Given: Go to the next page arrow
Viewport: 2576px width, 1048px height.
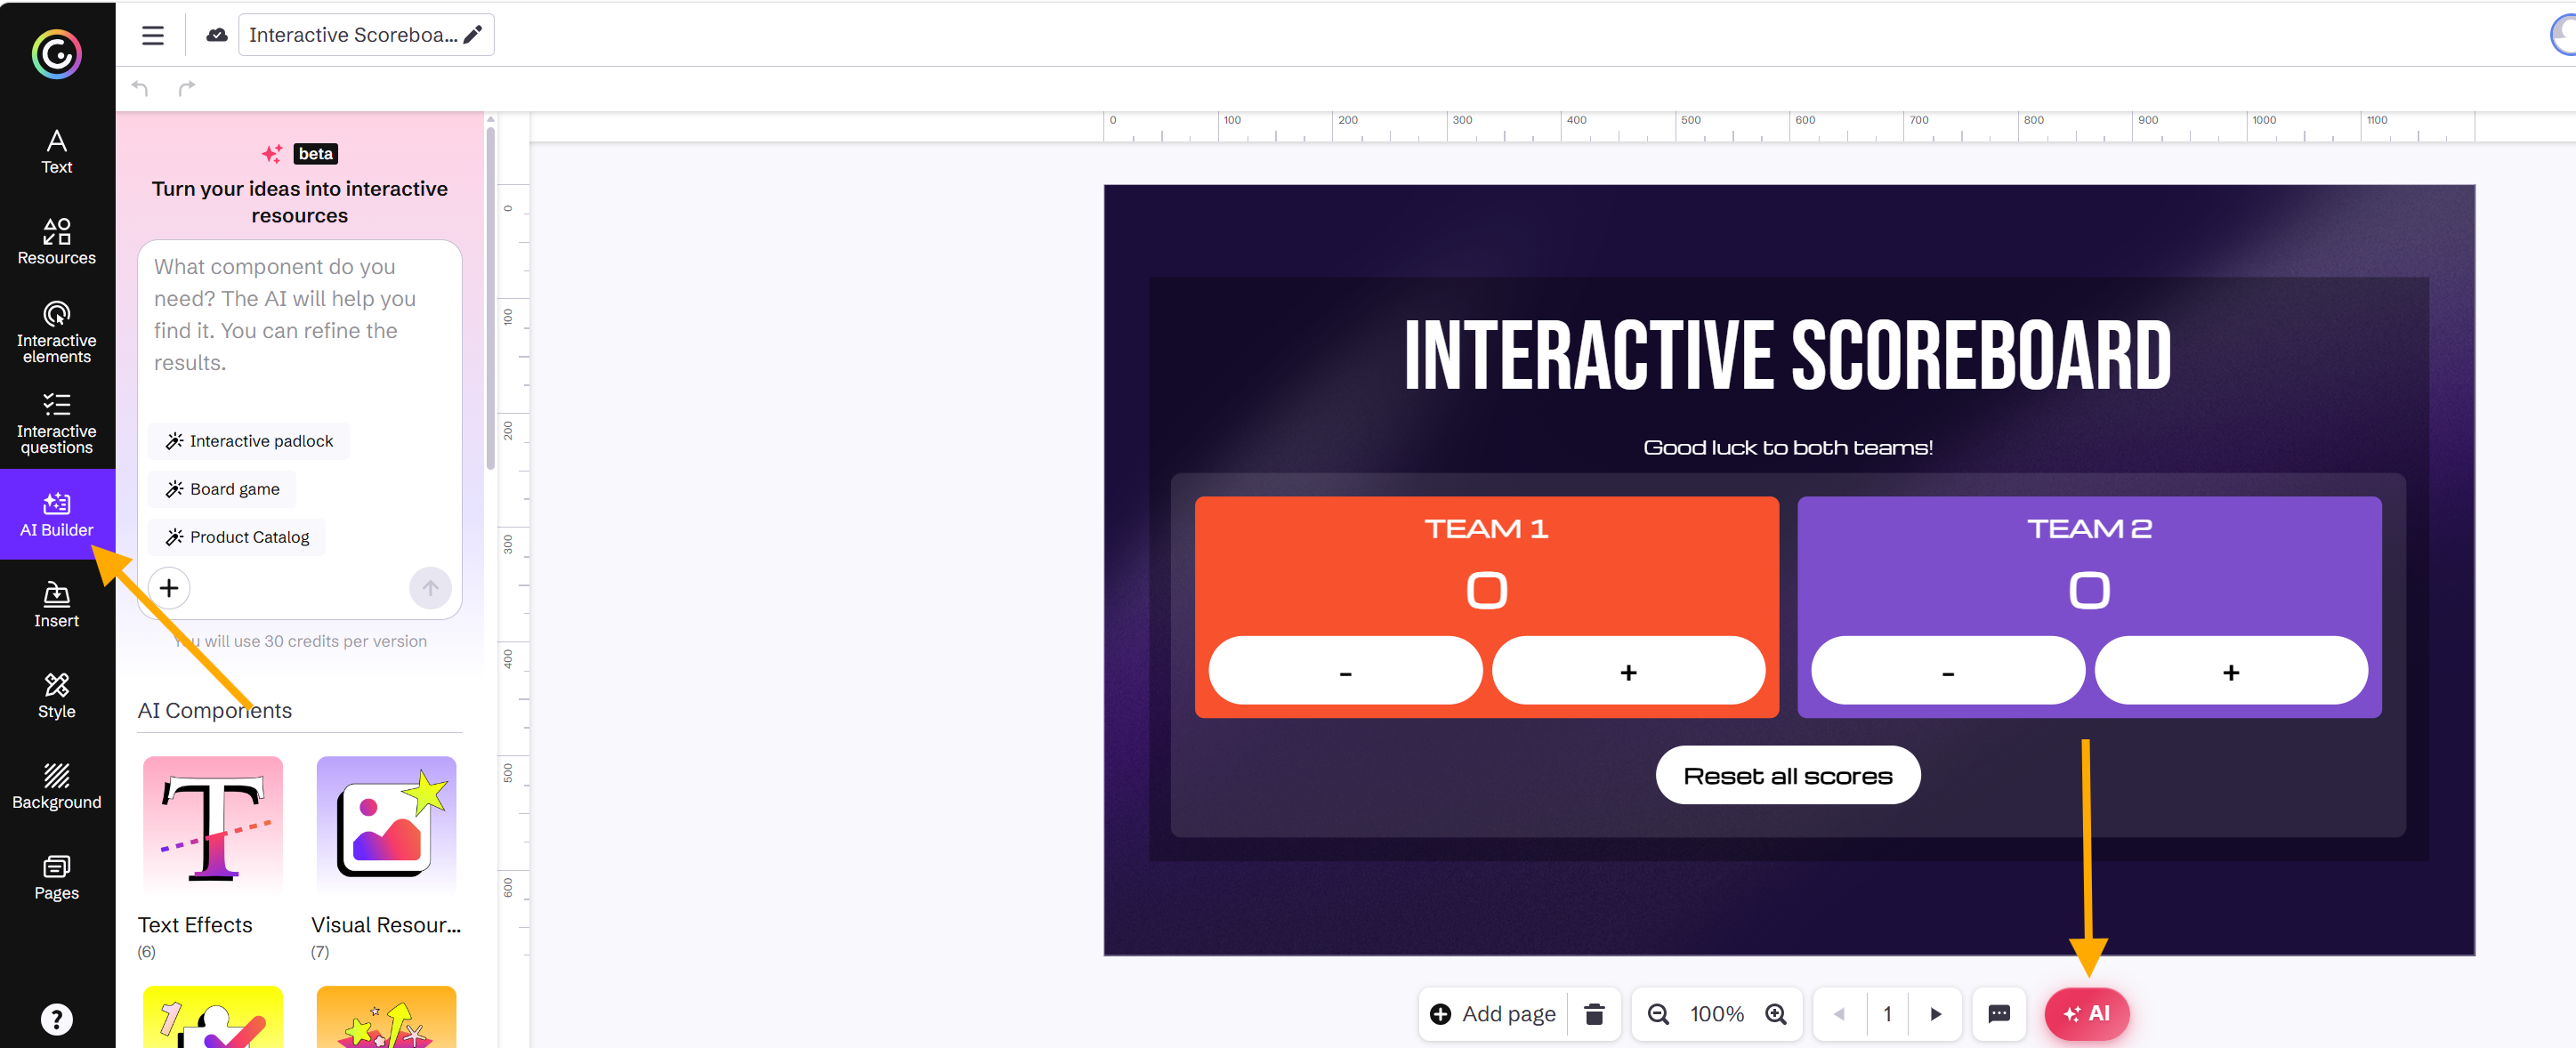Looking at the screenshot, I should point(1935,1015).
